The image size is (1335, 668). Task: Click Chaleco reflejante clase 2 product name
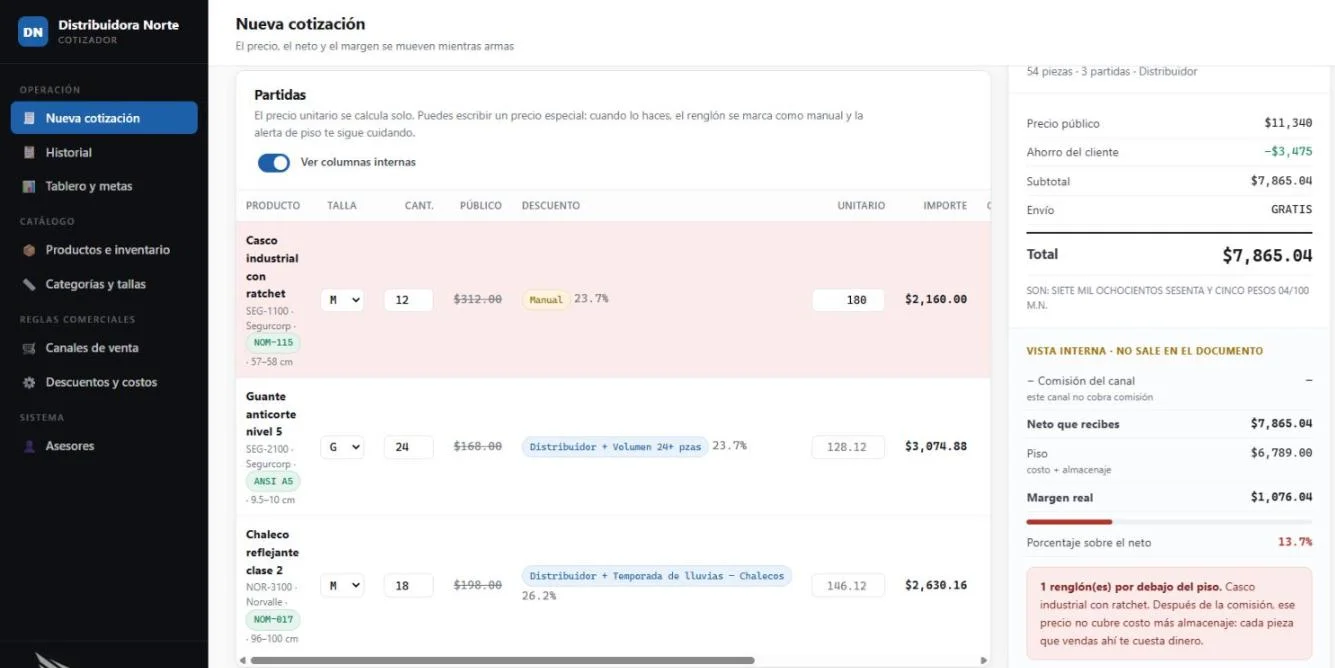pos(272,552)
